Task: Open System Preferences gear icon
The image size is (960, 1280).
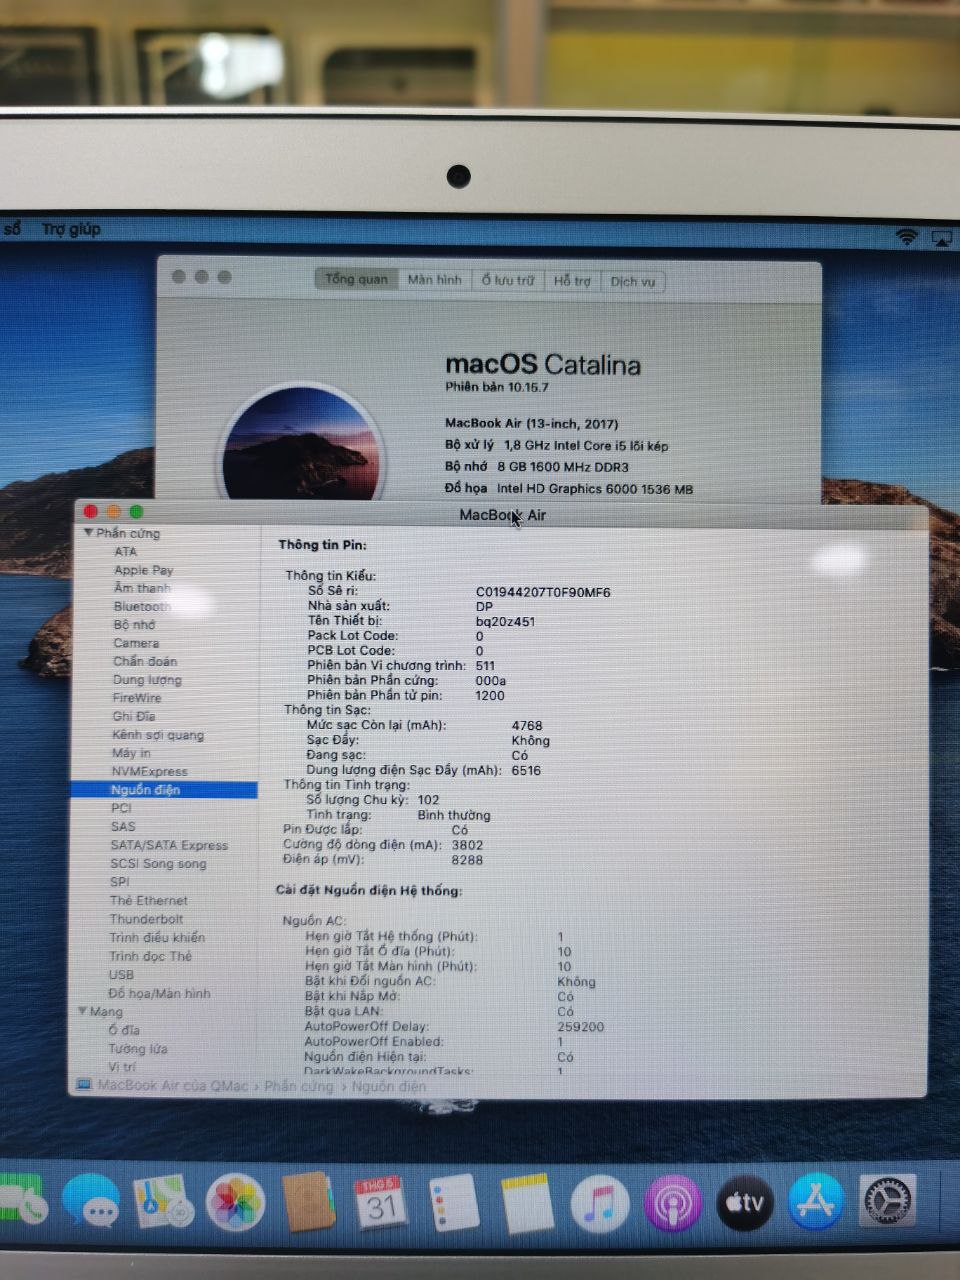Action: click(x=888, y=1202)
